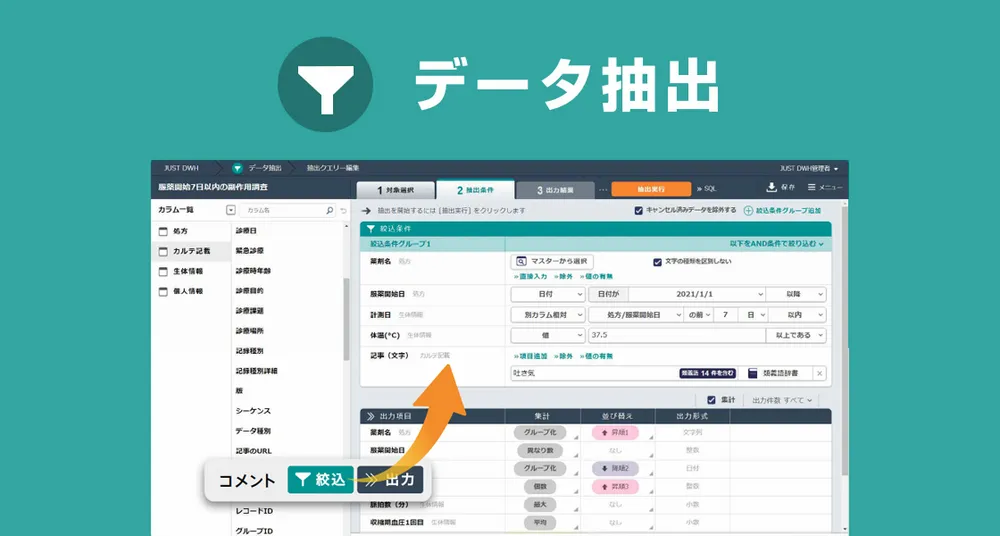Open the 平均 aggregate dropdown
The width and height of the screenshot is (1000, 536).
tap(540, 522)
